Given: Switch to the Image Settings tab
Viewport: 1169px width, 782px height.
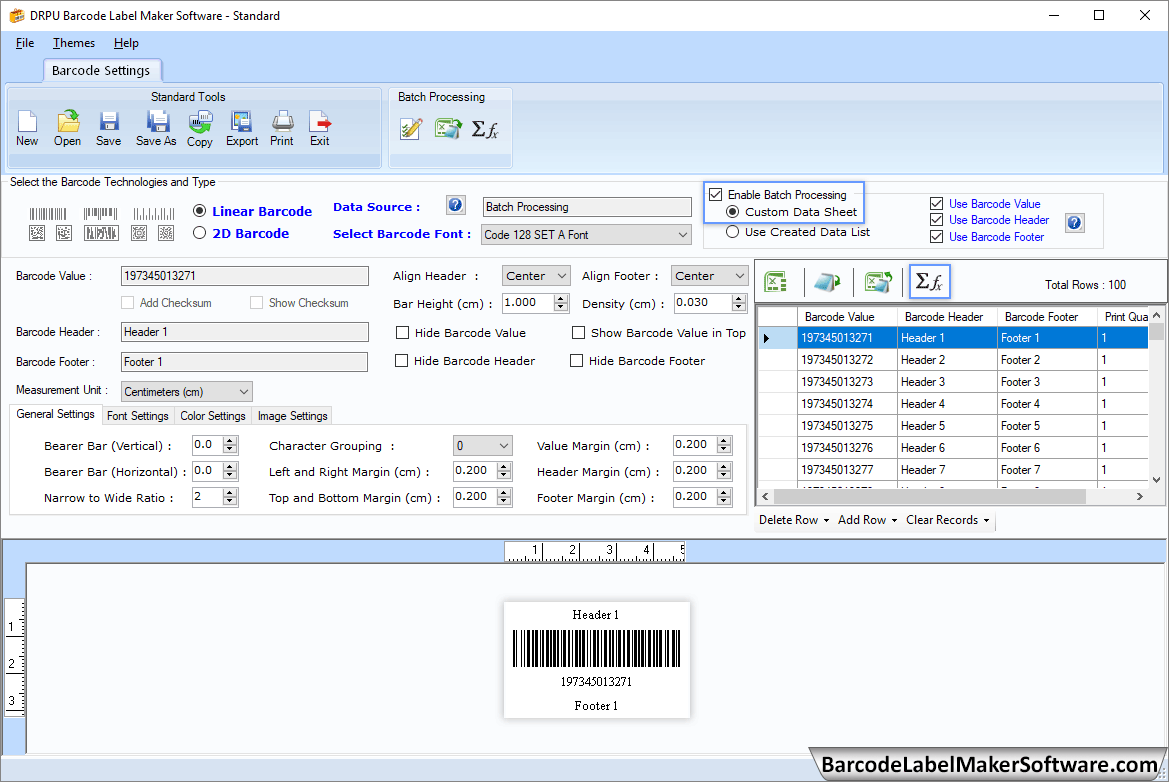Looking at the screenshot, I should 292,416.
